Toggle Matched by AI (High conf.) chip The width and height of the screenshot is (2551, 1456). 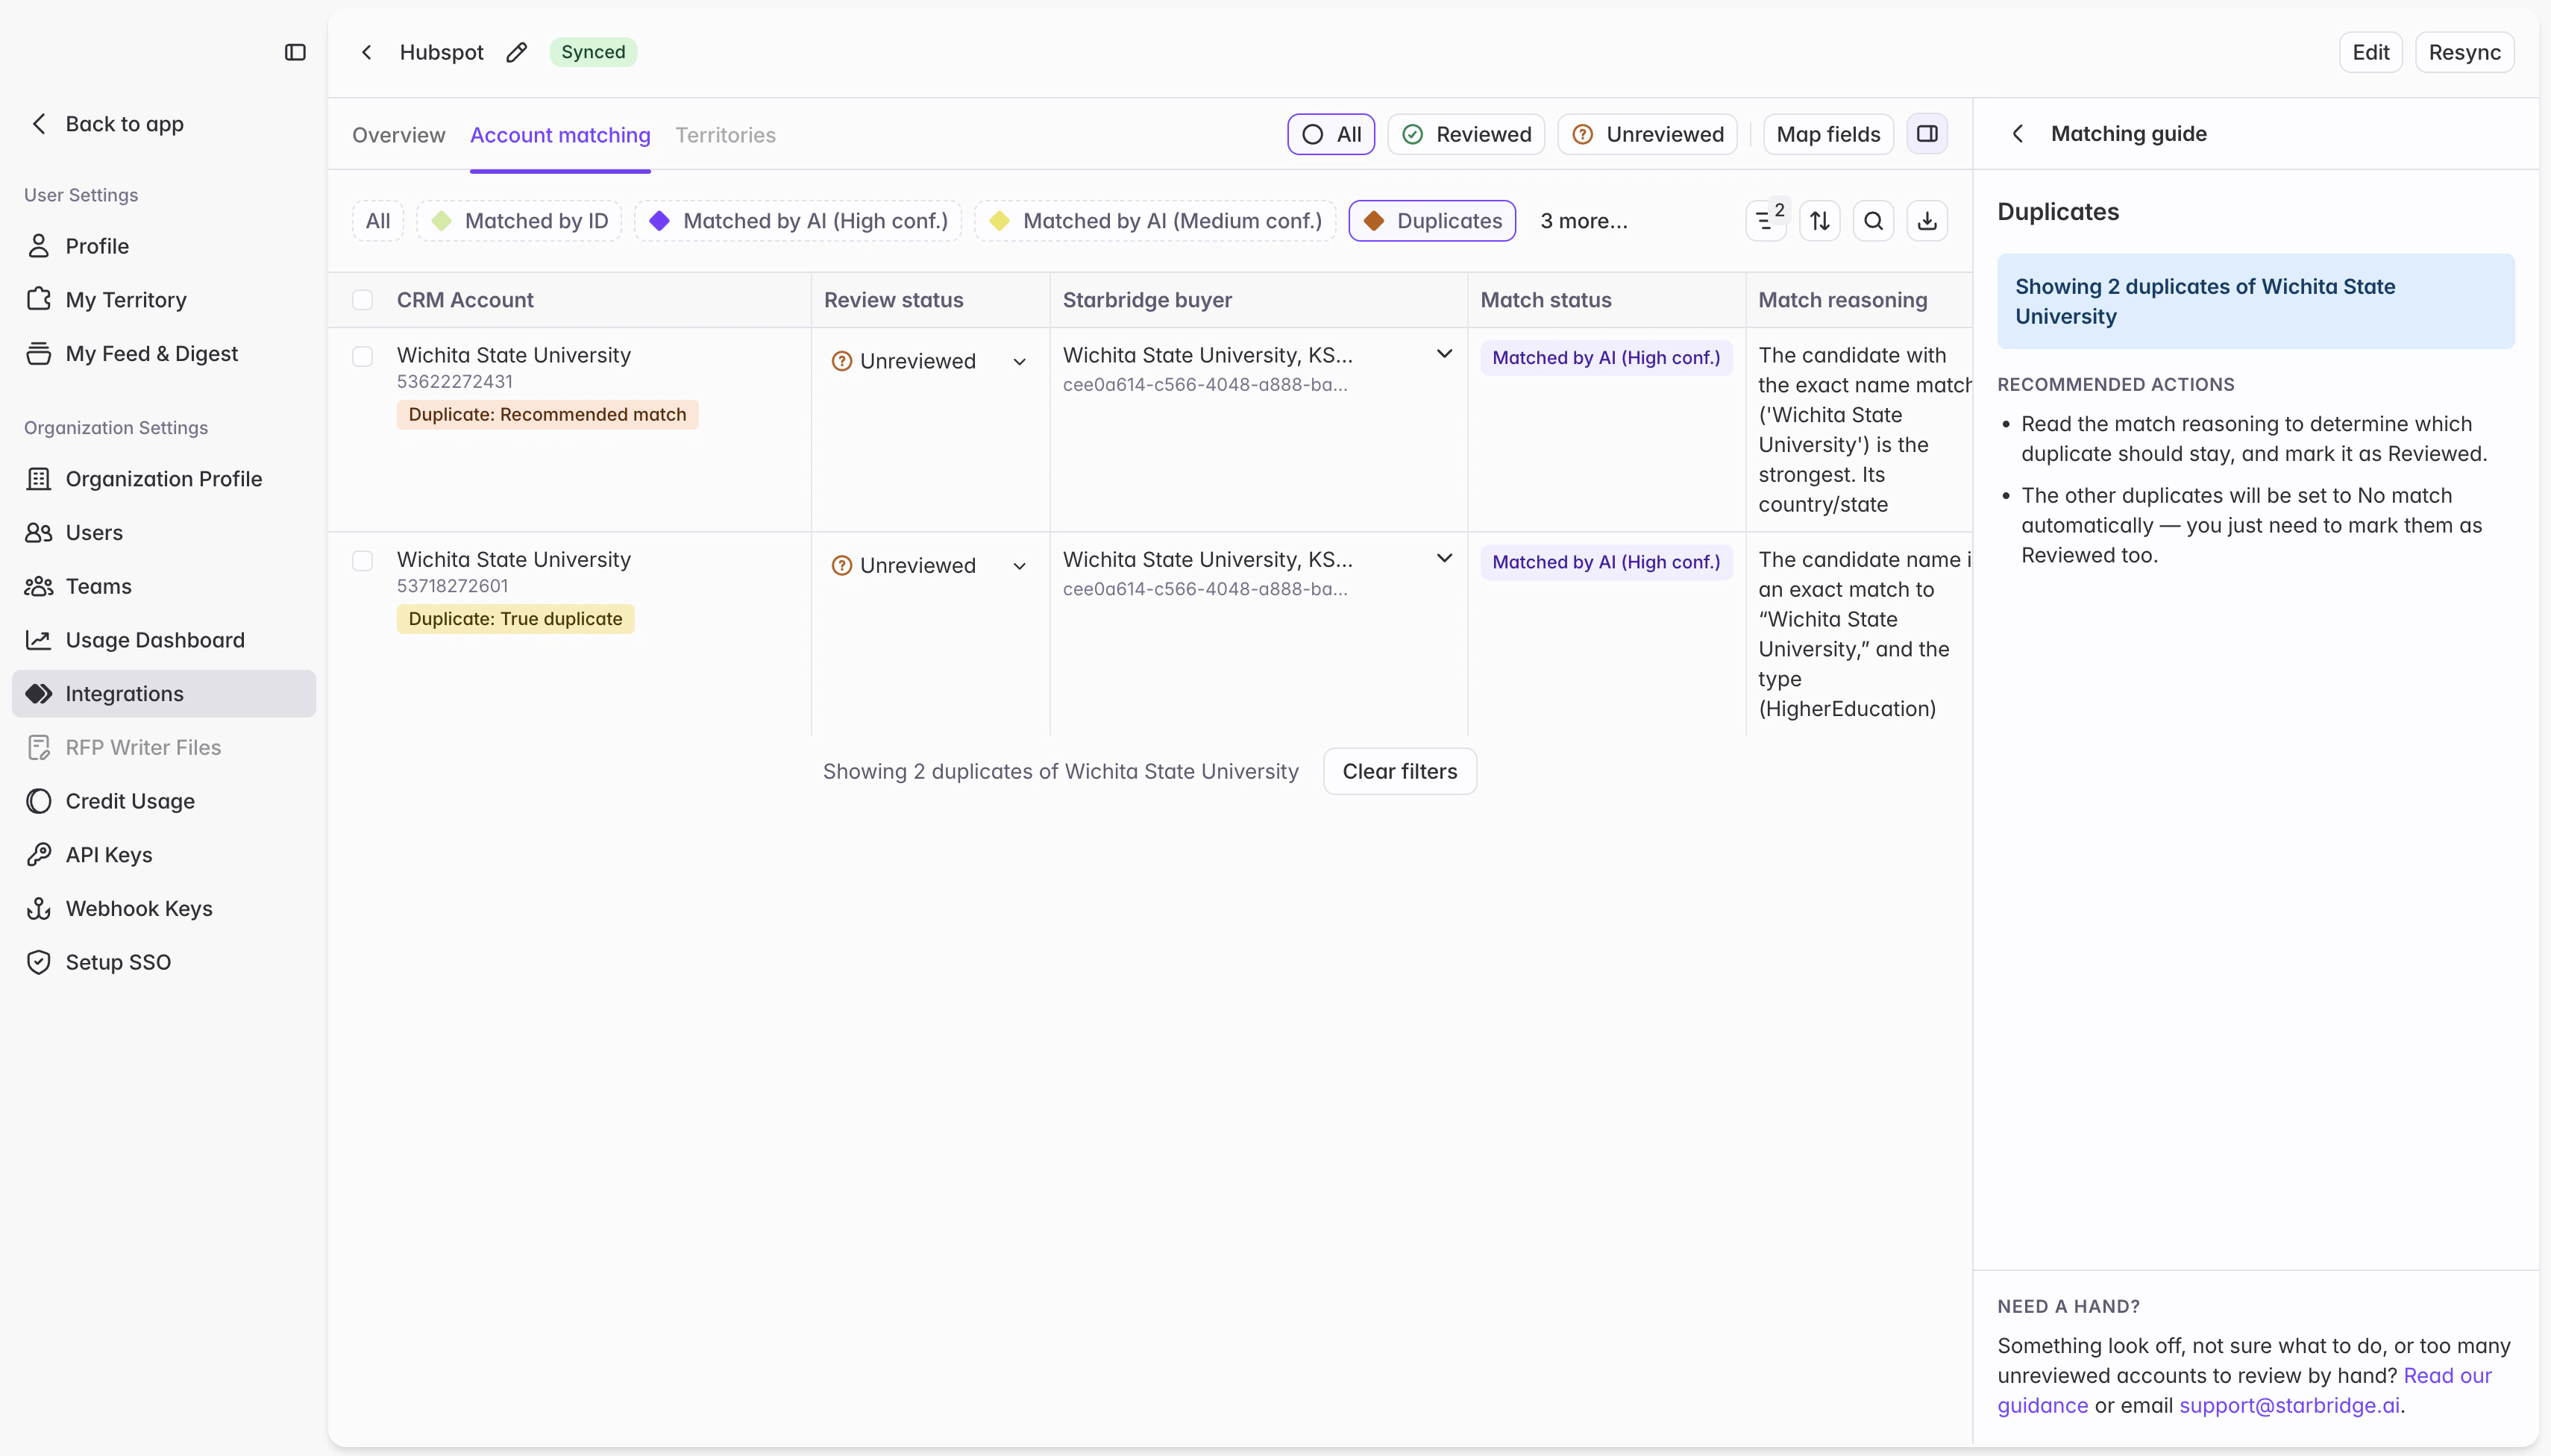798,221
